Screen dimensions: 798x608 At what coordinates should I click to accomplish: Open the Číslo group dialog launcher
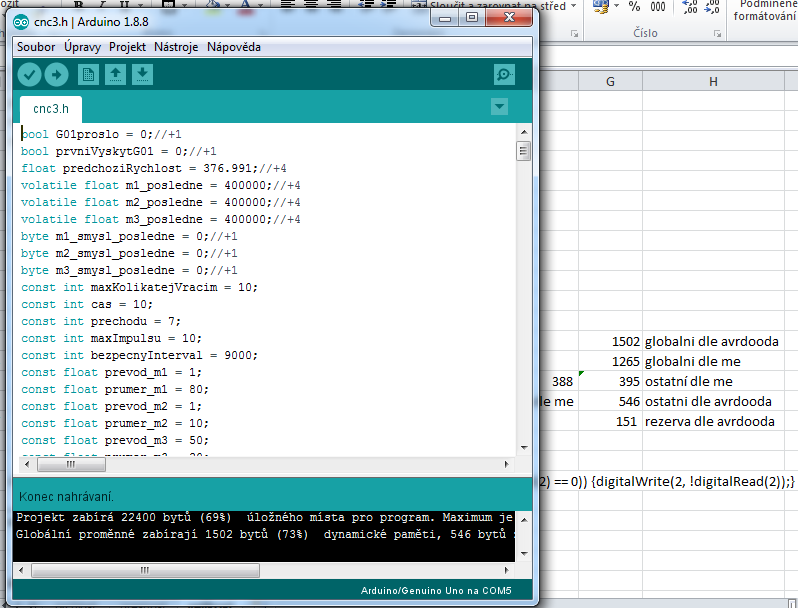point(717,34)
